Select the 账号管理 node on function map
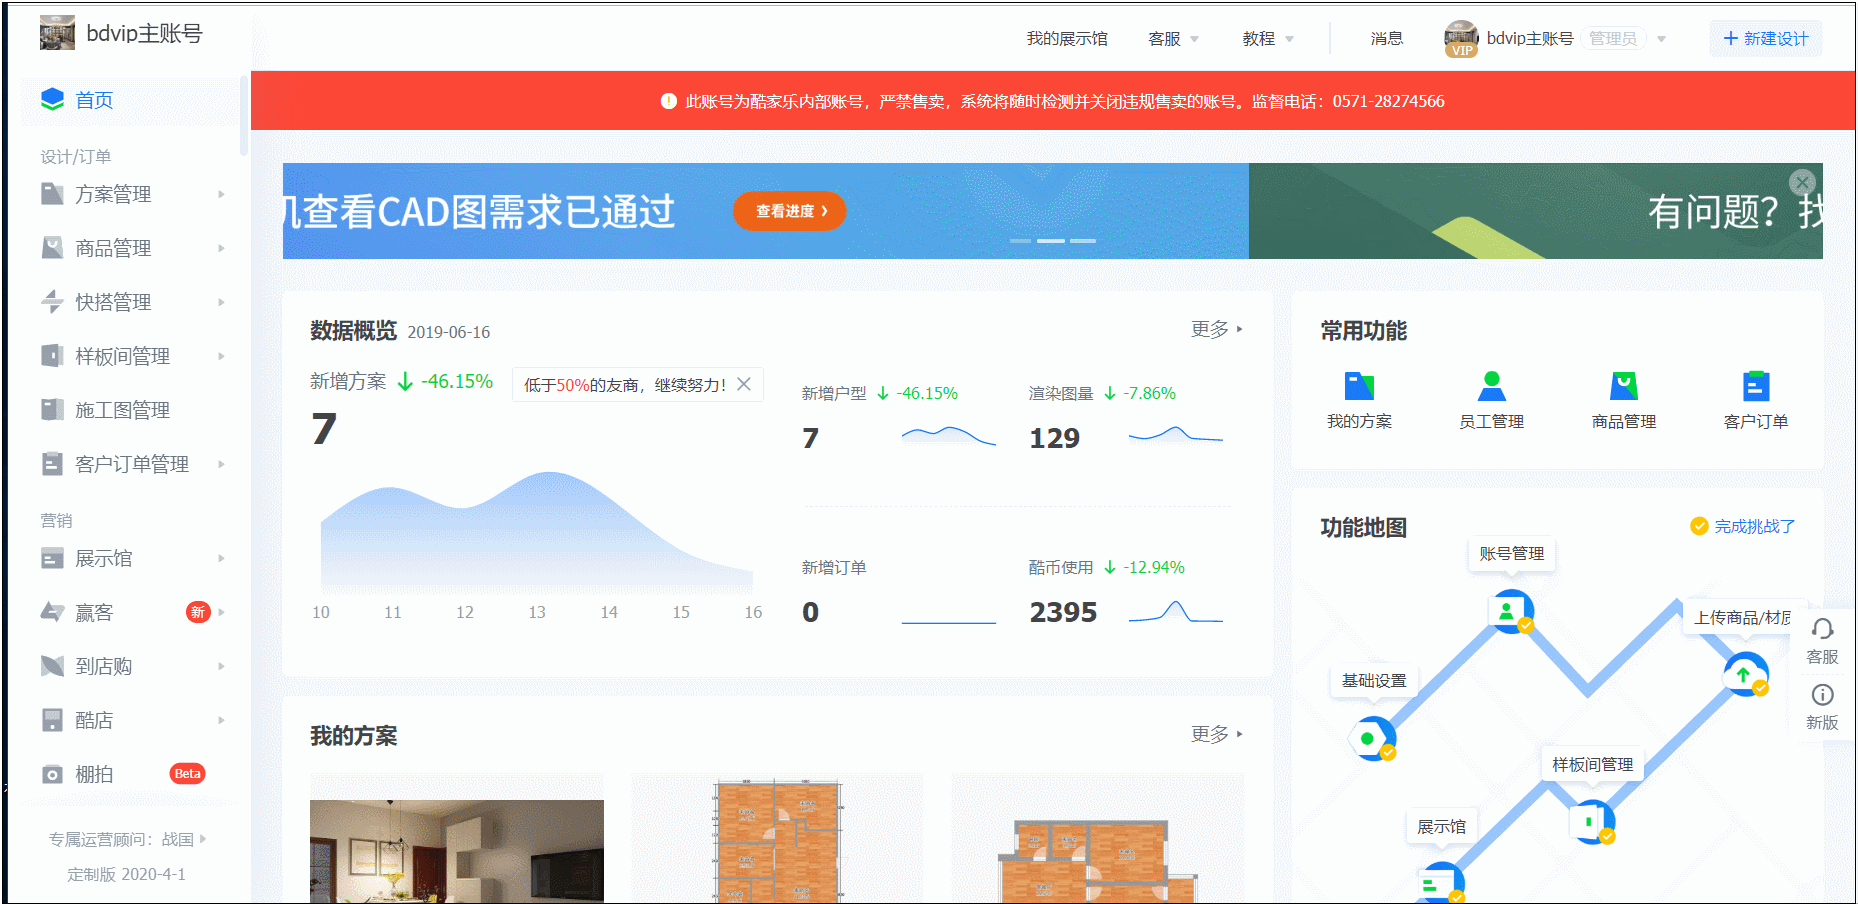This screenshot has height=904, width=1858. (1509, 611)
